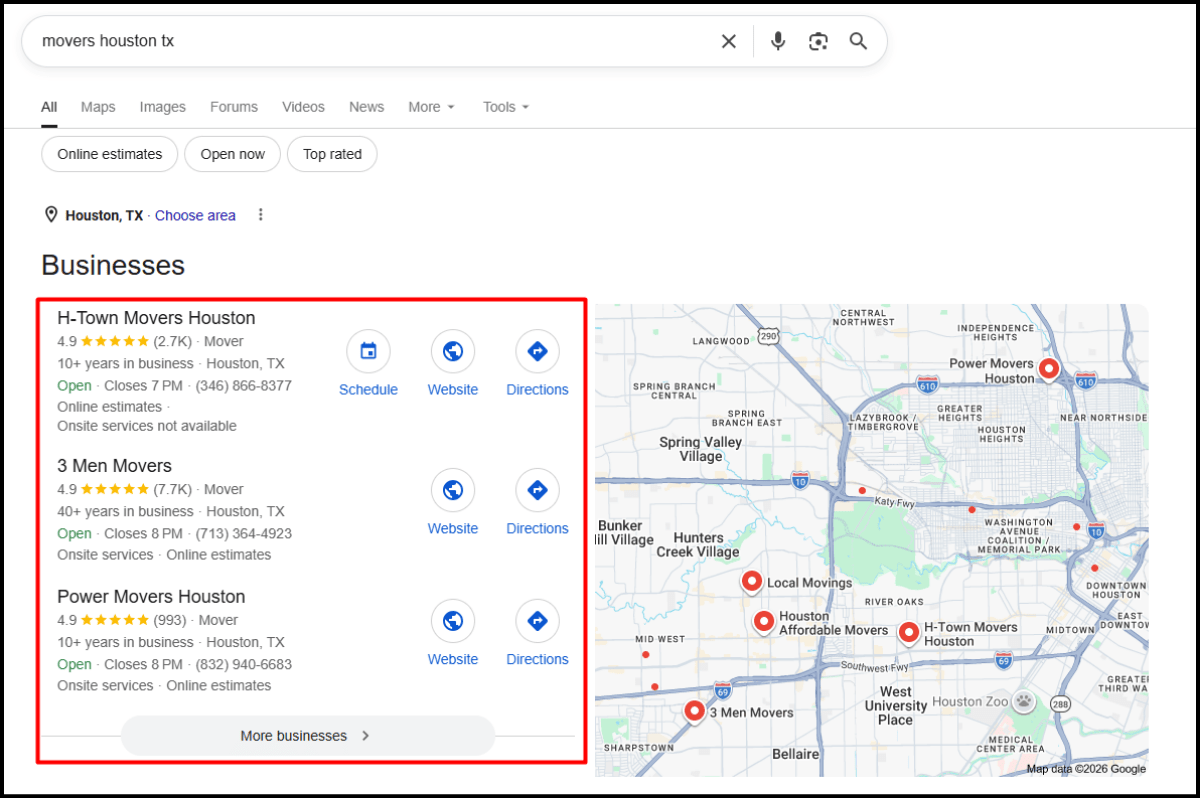
Task: Click West University Place label on map
Action: click(x=896, y=705)
